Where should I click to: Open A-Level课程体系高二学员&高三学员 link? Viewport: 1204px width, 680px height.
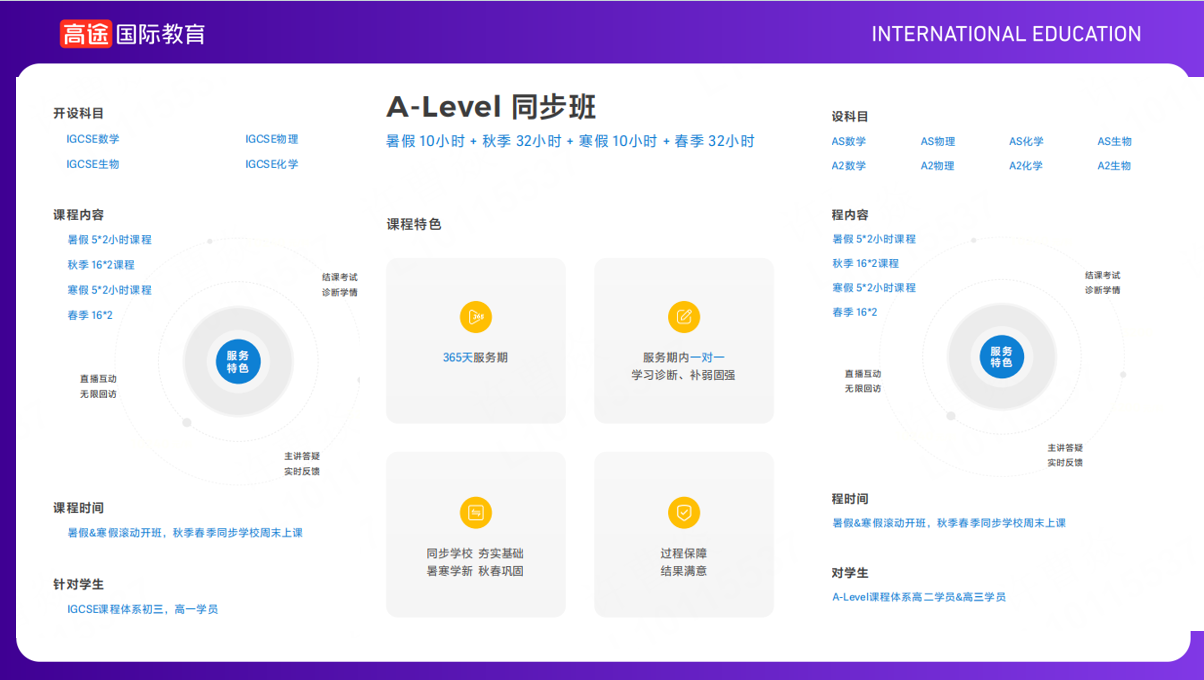919,597
